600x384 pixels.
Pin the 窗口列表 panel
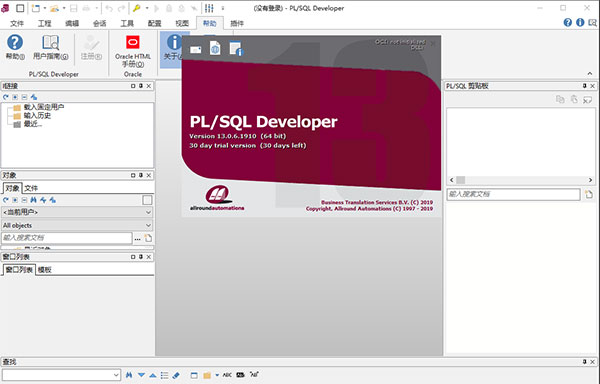point(141,257)
